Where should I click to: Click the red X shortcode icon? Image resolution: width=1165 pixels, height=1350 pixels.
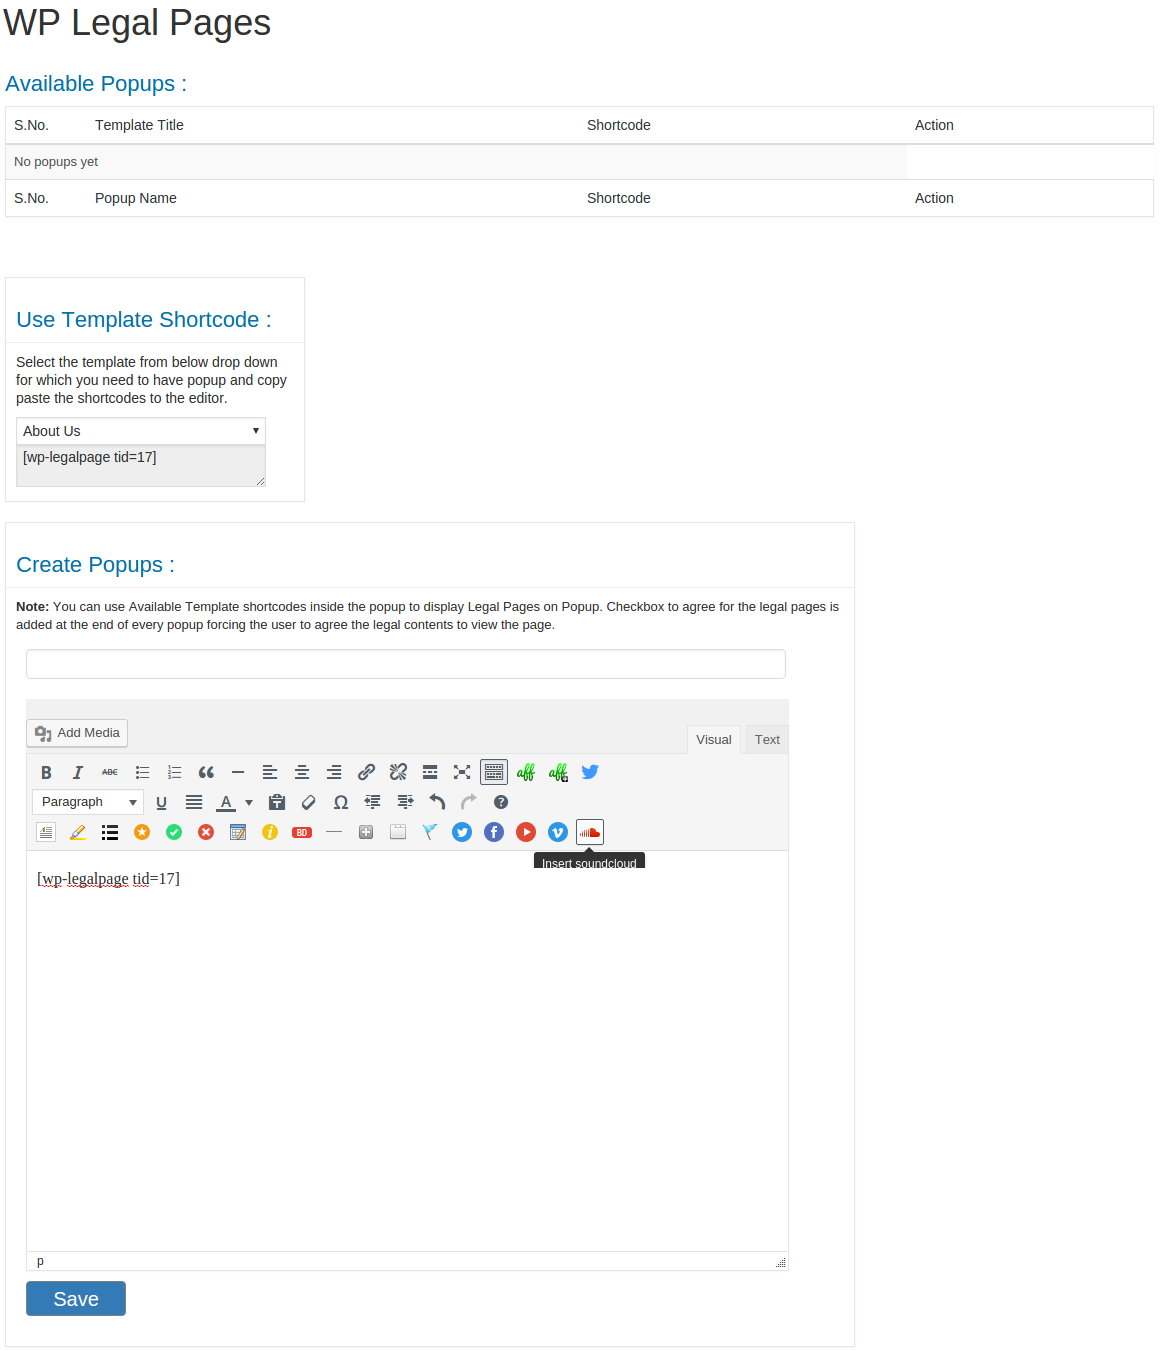click(206, 832)
